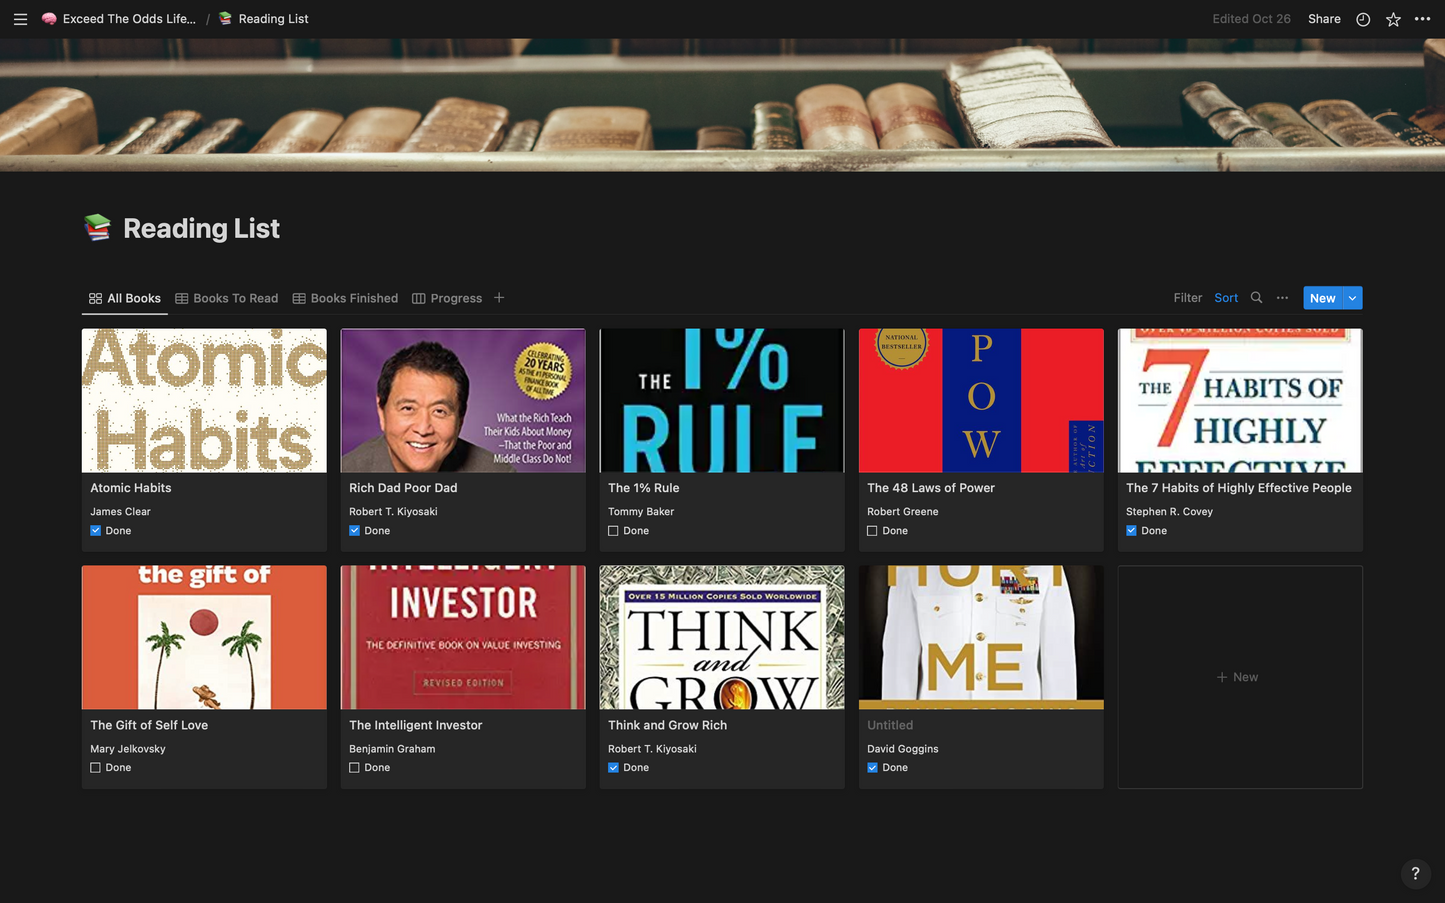1445x903 pixels.
Task: Switch to Books To Read tab
Action: (227, 298)
